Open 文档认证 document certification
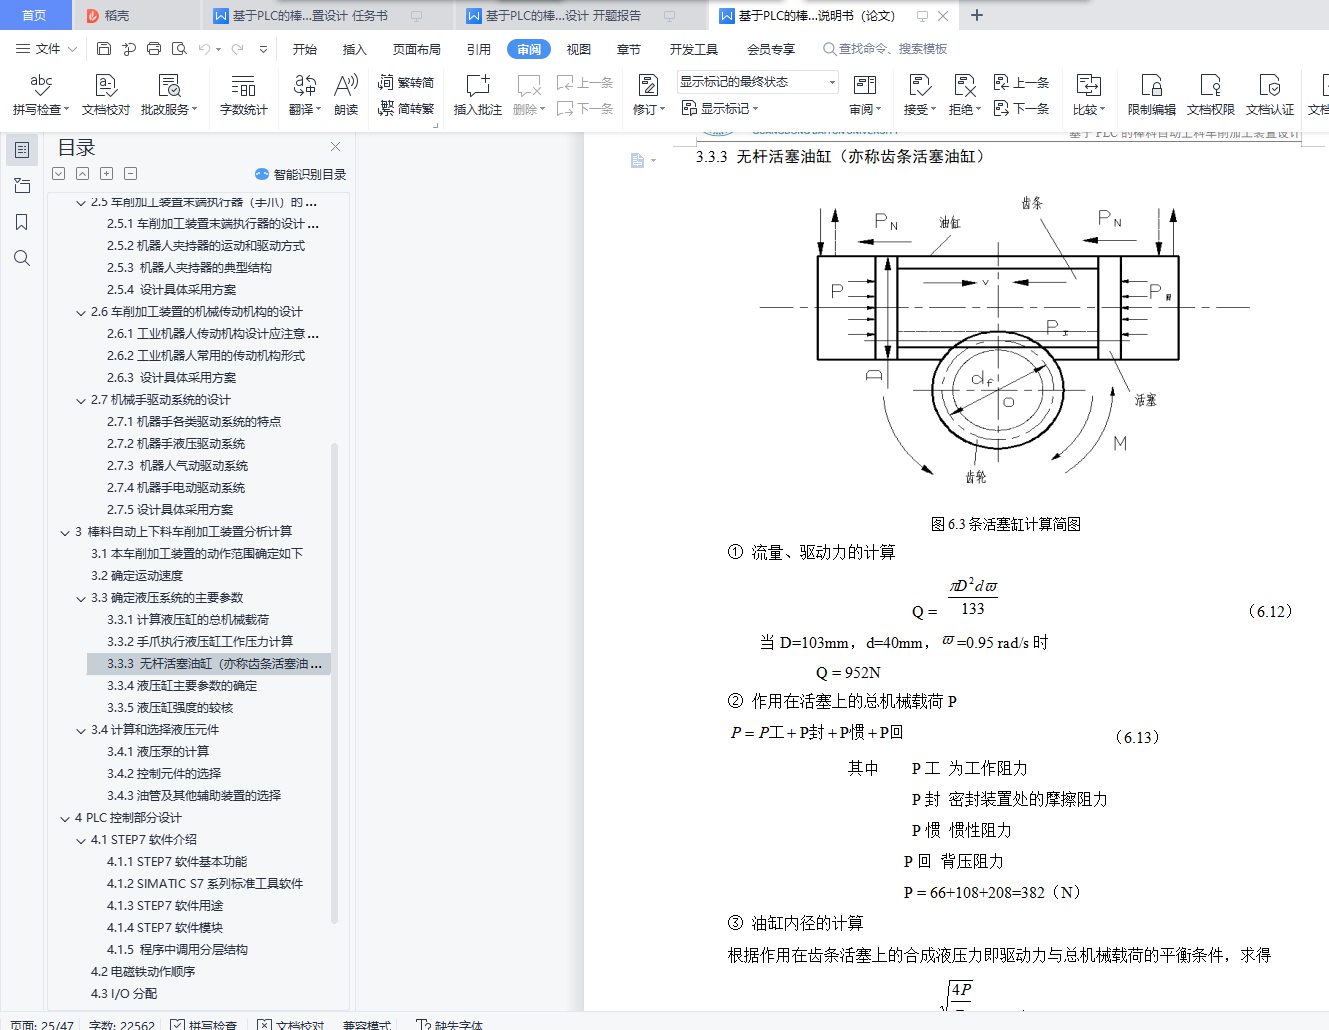 1270,95
